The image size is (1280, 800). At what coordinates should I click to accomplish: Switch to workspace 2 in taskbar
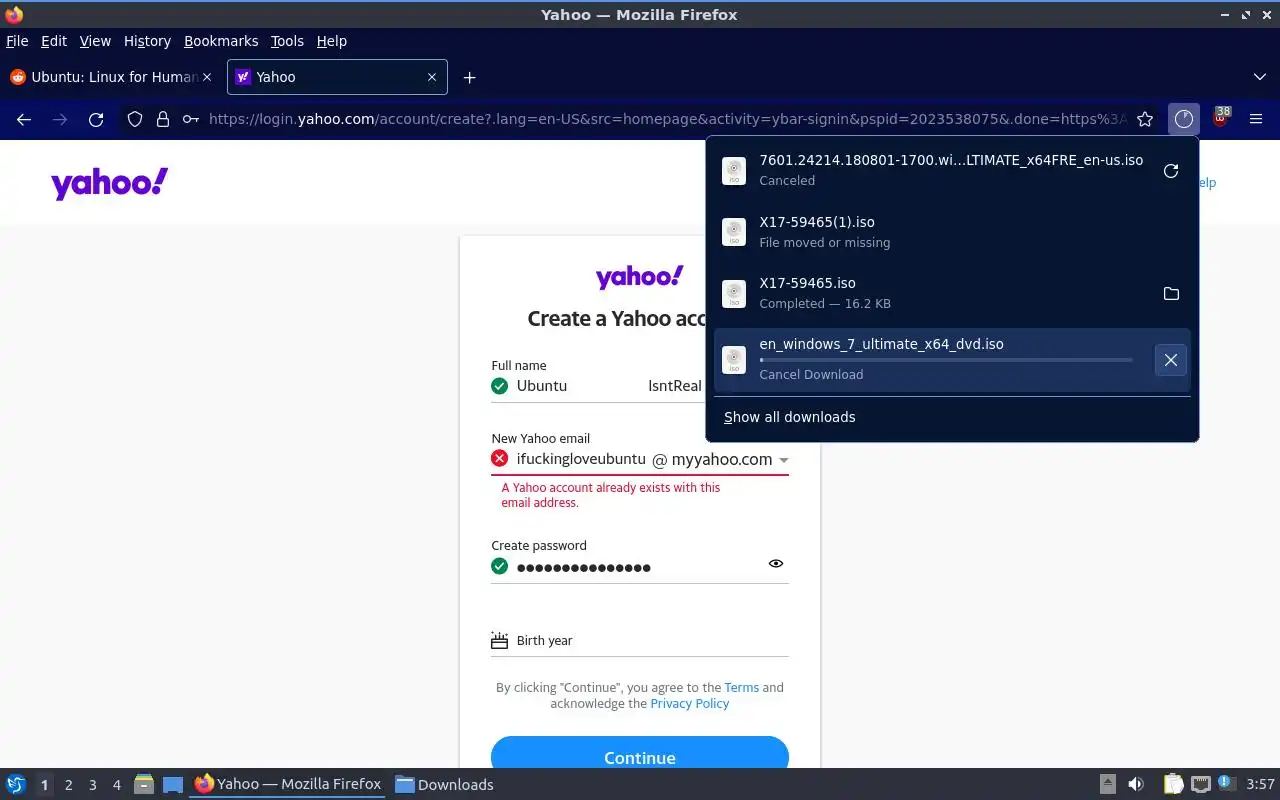pos(68,785)
